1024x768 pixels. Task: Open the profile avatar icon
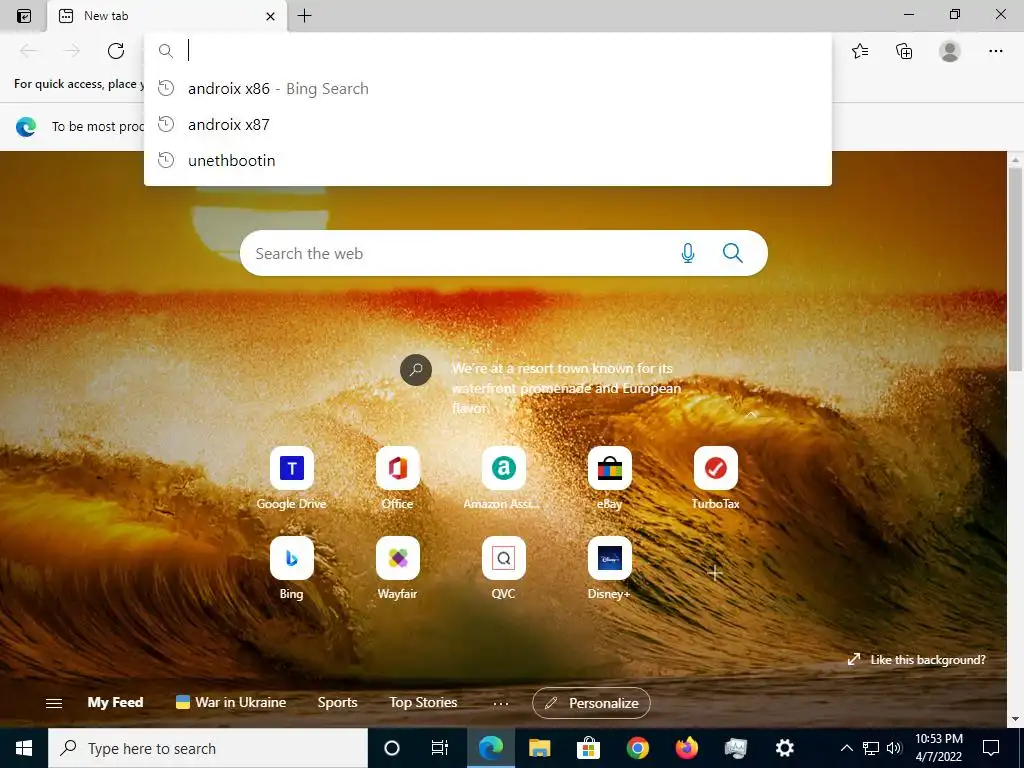(x=950, y=51)
